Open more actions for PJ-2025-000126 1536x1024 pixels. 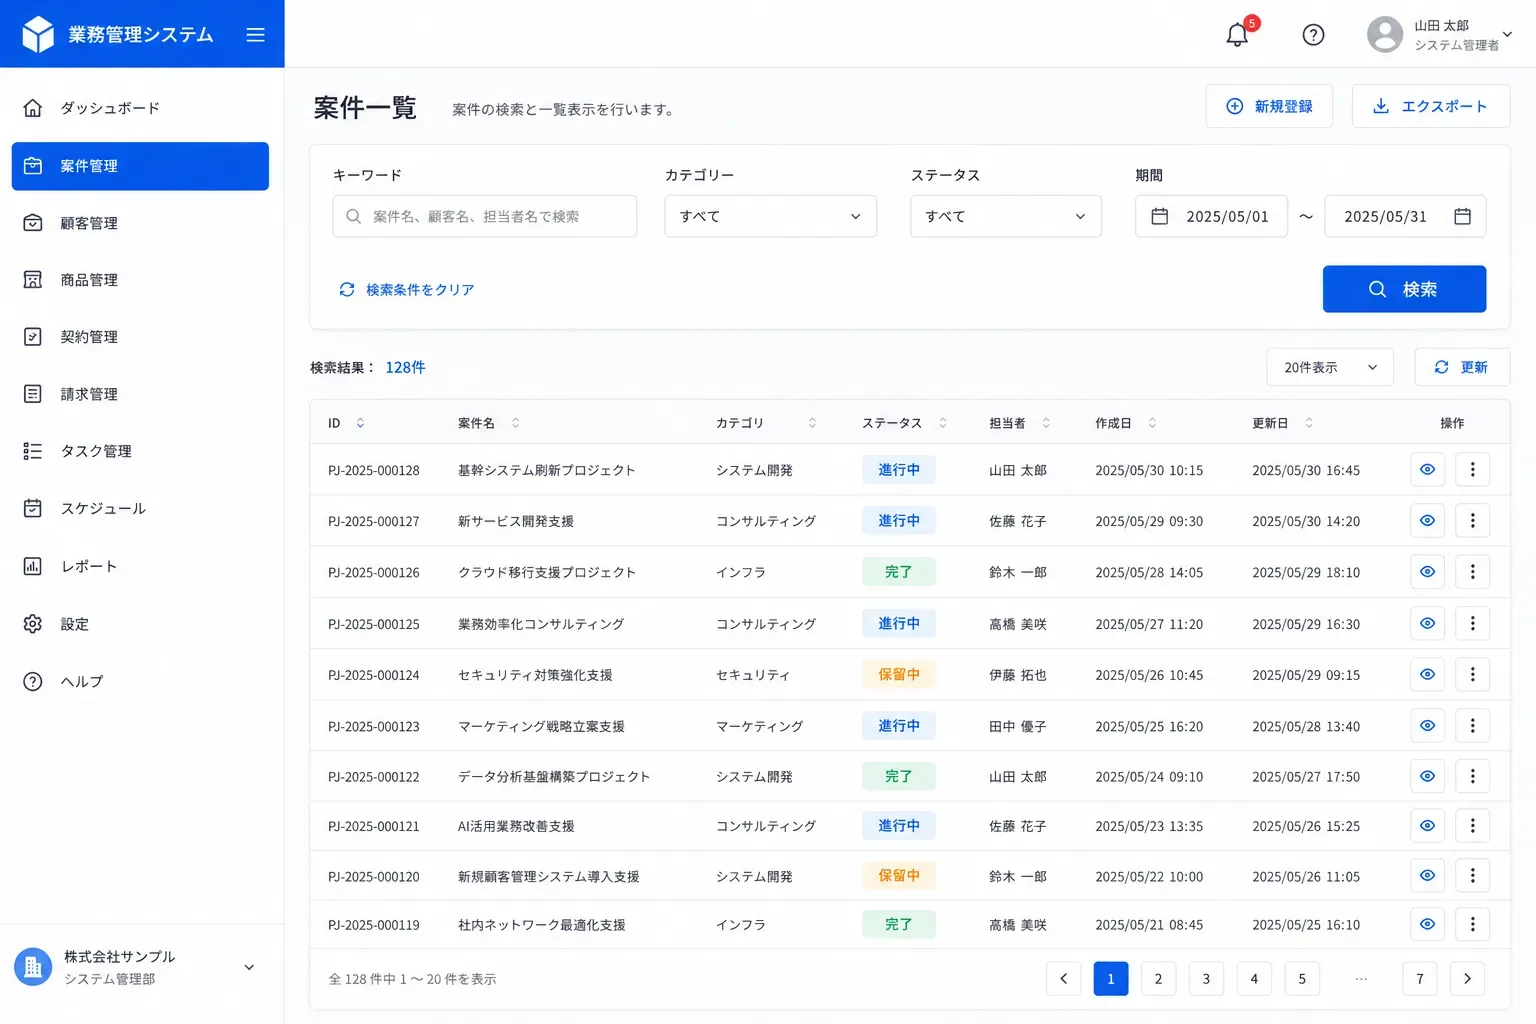(x=1472, y=572)
